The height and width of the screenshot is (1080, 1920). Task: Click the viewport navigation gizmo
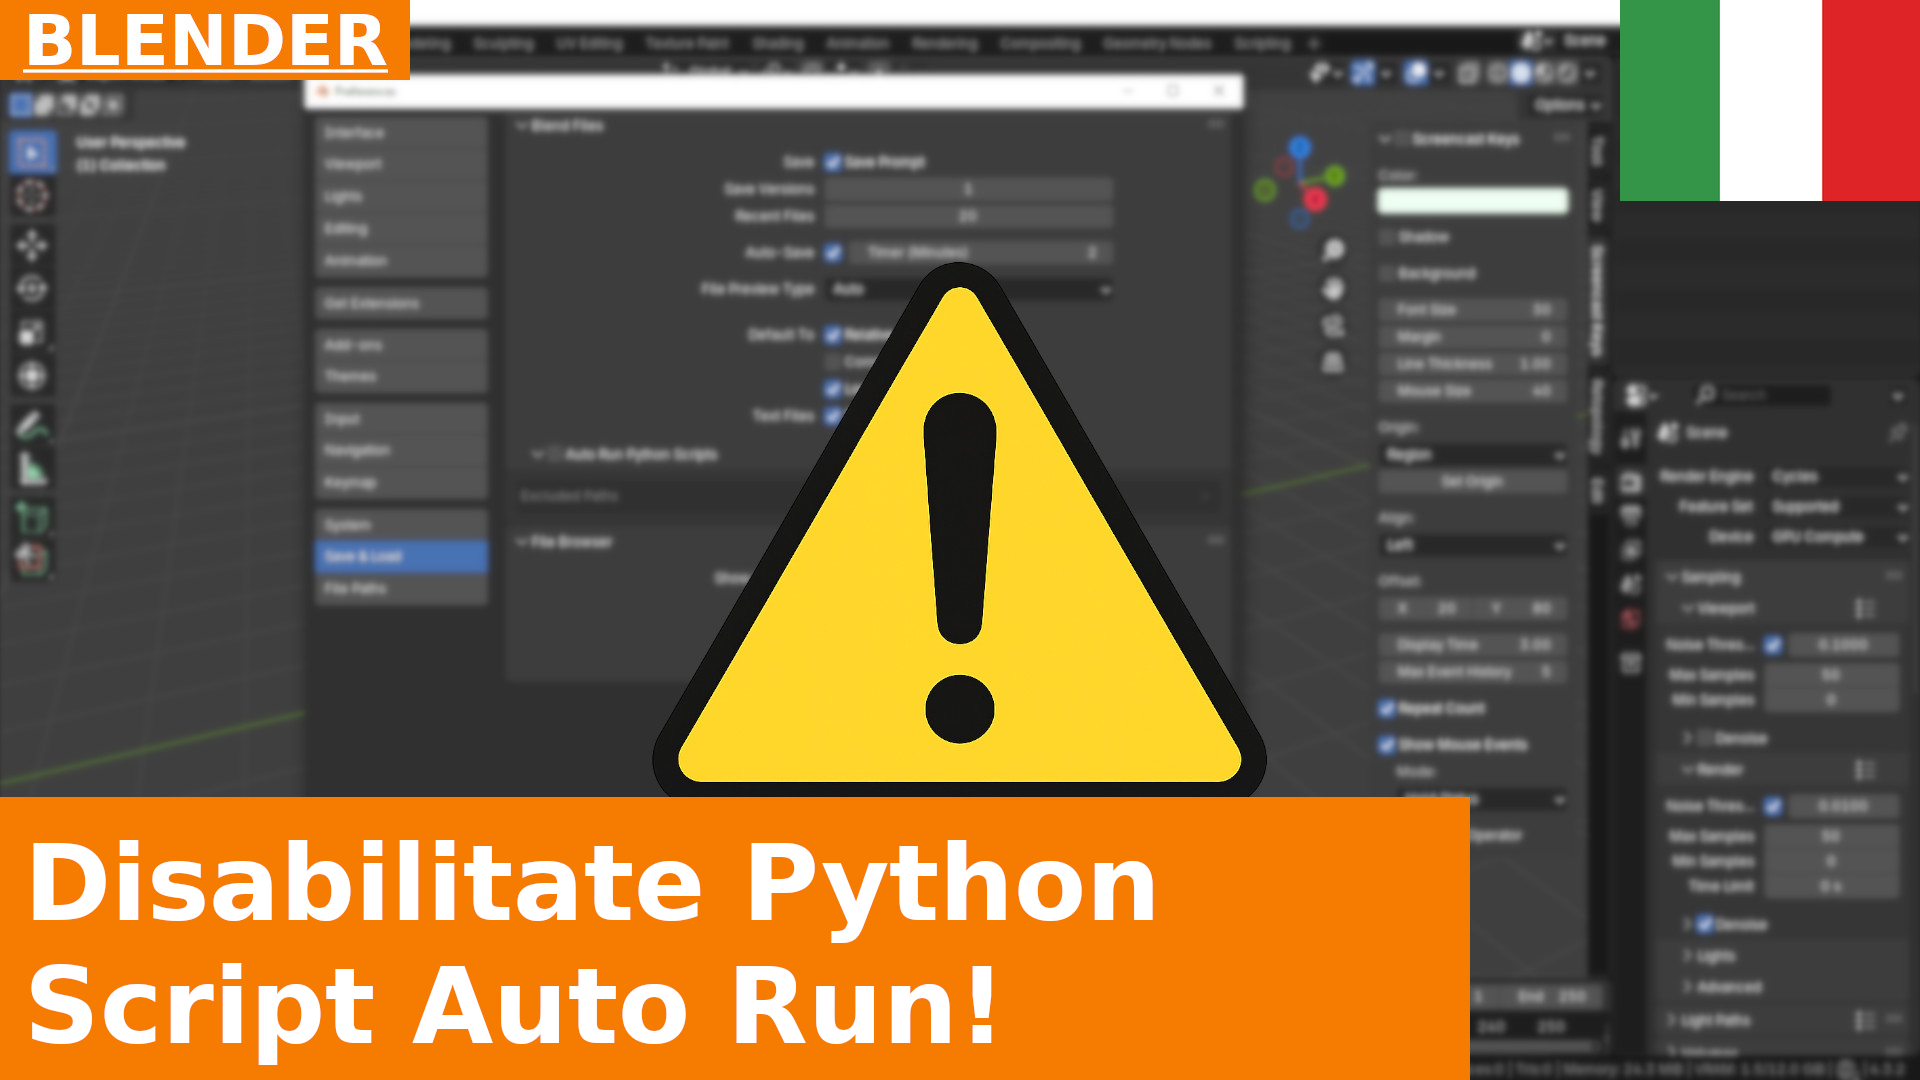click(x=1300, y=185)
